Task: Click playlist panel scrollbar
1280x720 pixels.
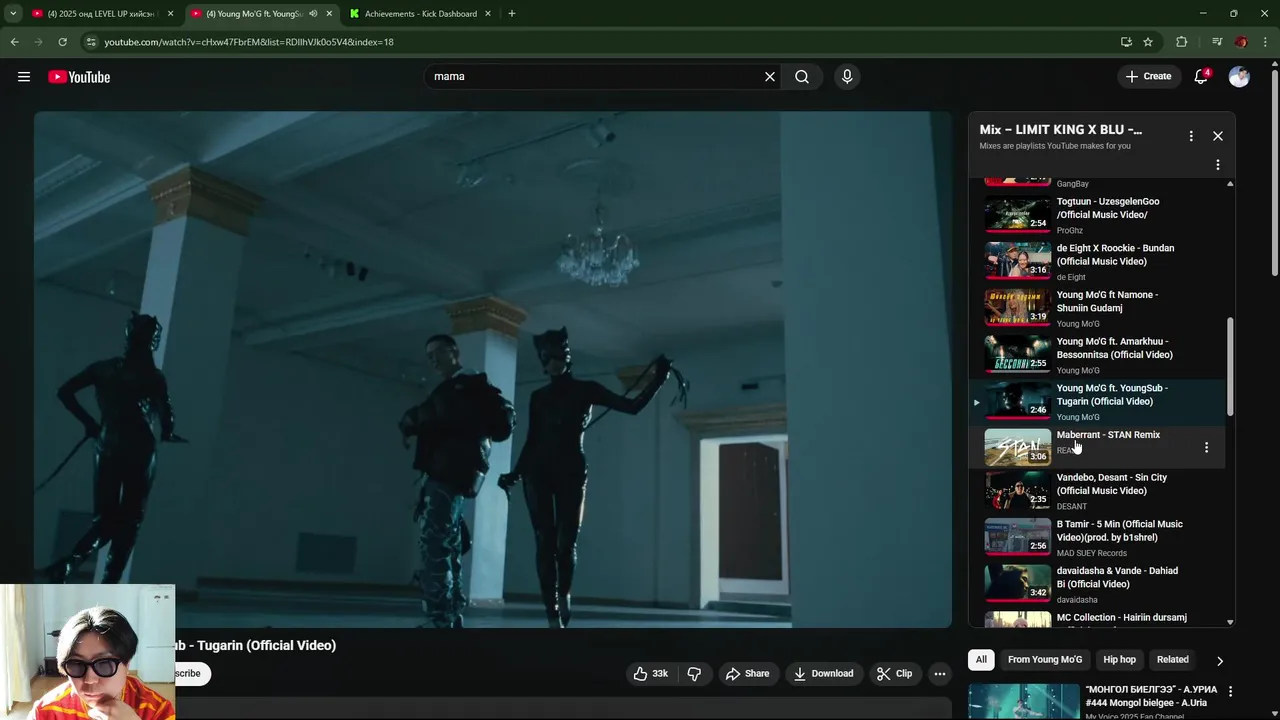Action: (1230, 368)
